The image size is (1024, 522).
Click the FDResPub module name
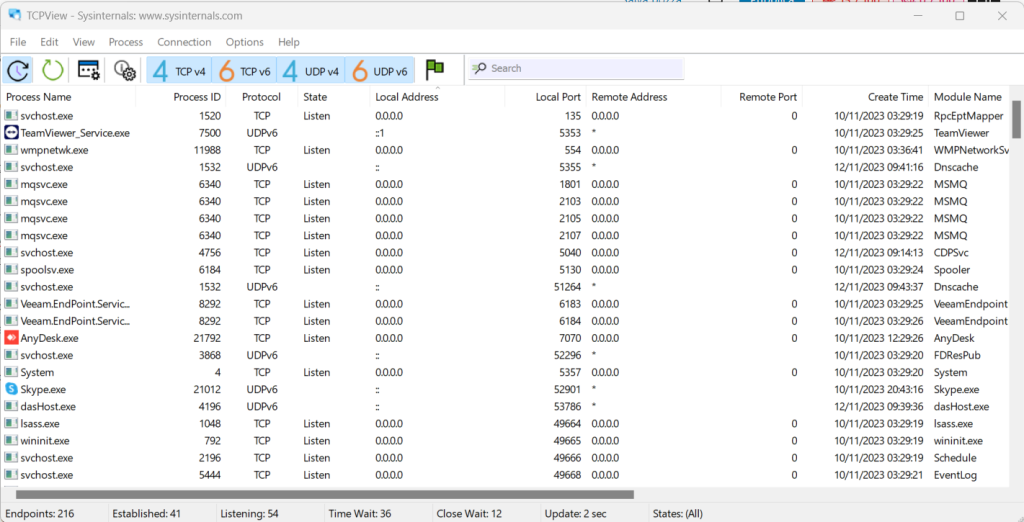[x=955, y=355]
